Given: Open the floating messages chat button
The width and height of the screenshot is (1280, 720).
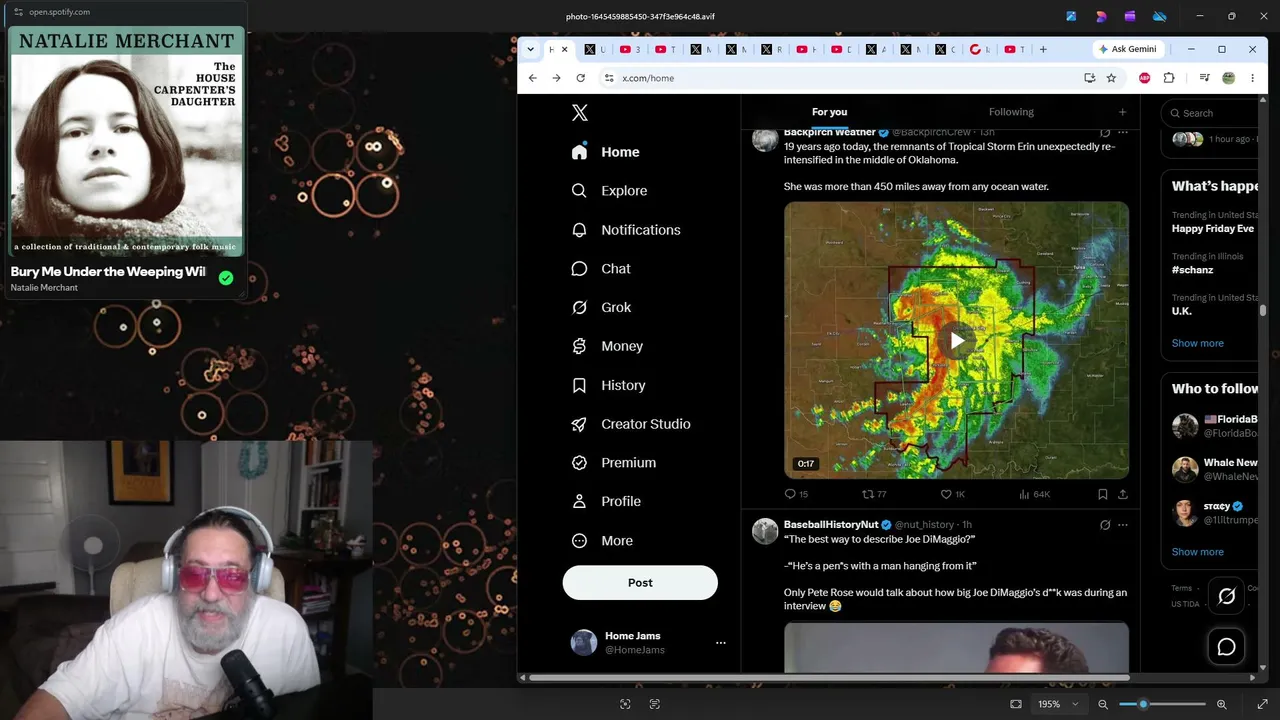Looking at the screenshot, I should [1227, 646].
